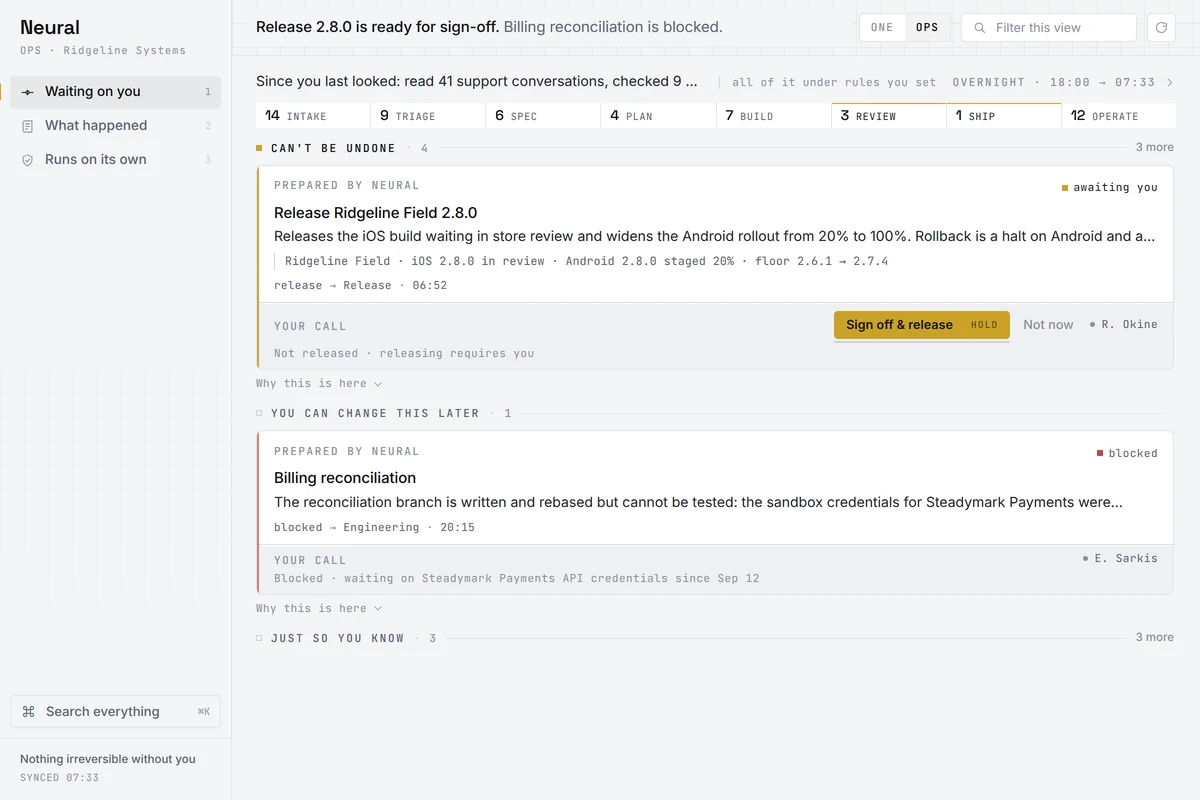1200x800 pixels.
Task: Show 3 more in Can't be undone
Action: (x=1154, y=148)
